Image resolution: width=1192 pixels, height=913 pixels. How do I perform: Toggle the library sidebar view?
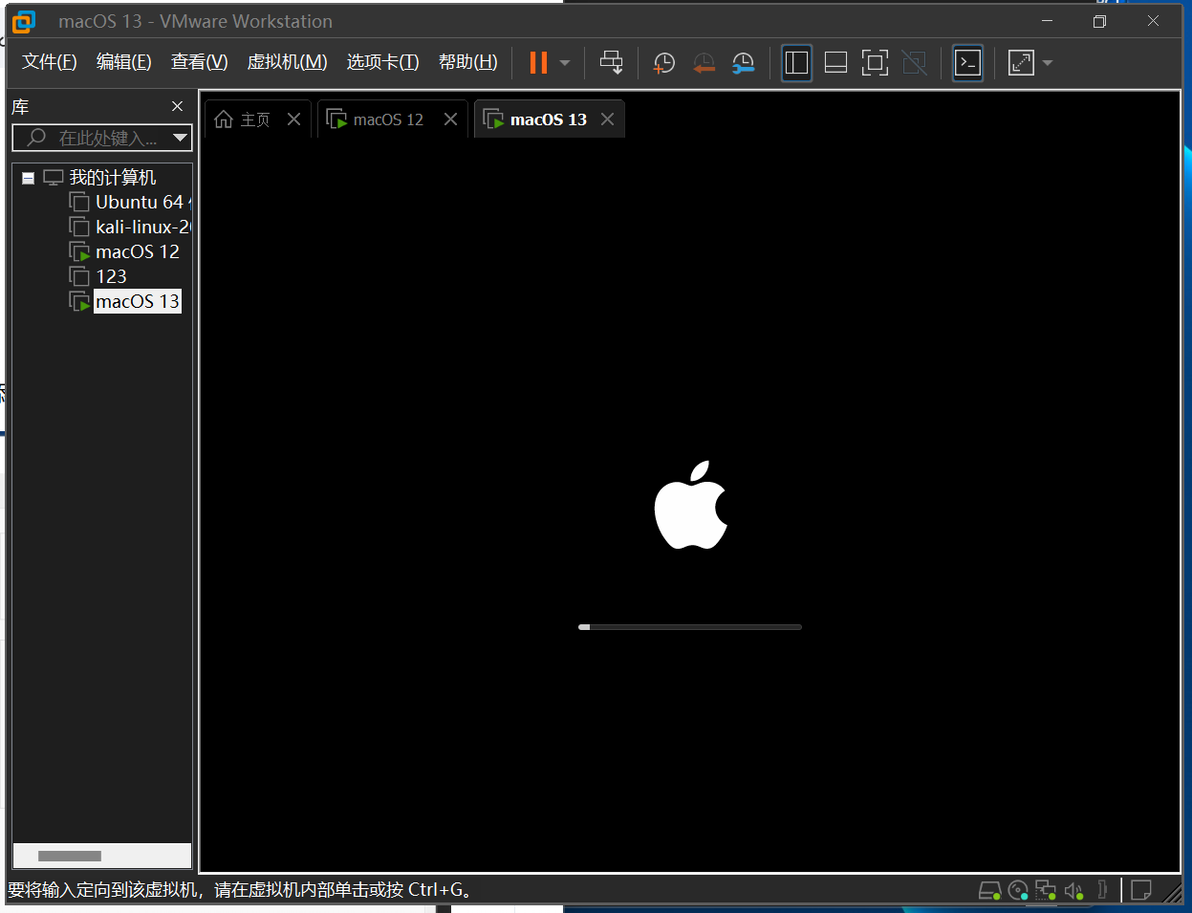pos(796,62)
